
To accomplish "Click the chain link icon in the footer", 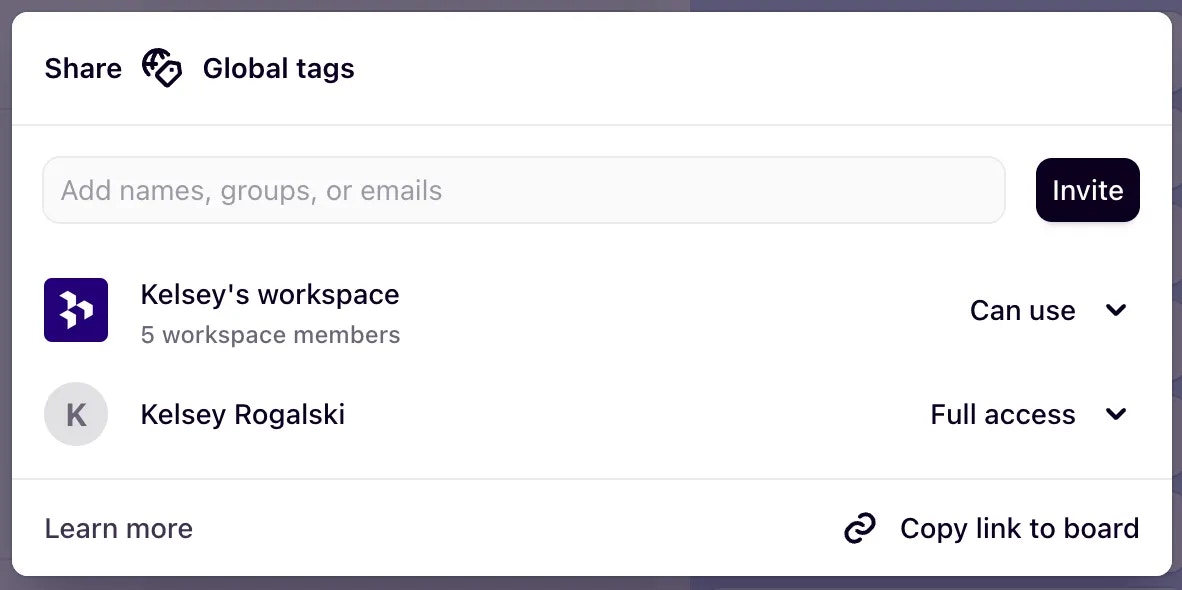I will (x=860, y=528).
